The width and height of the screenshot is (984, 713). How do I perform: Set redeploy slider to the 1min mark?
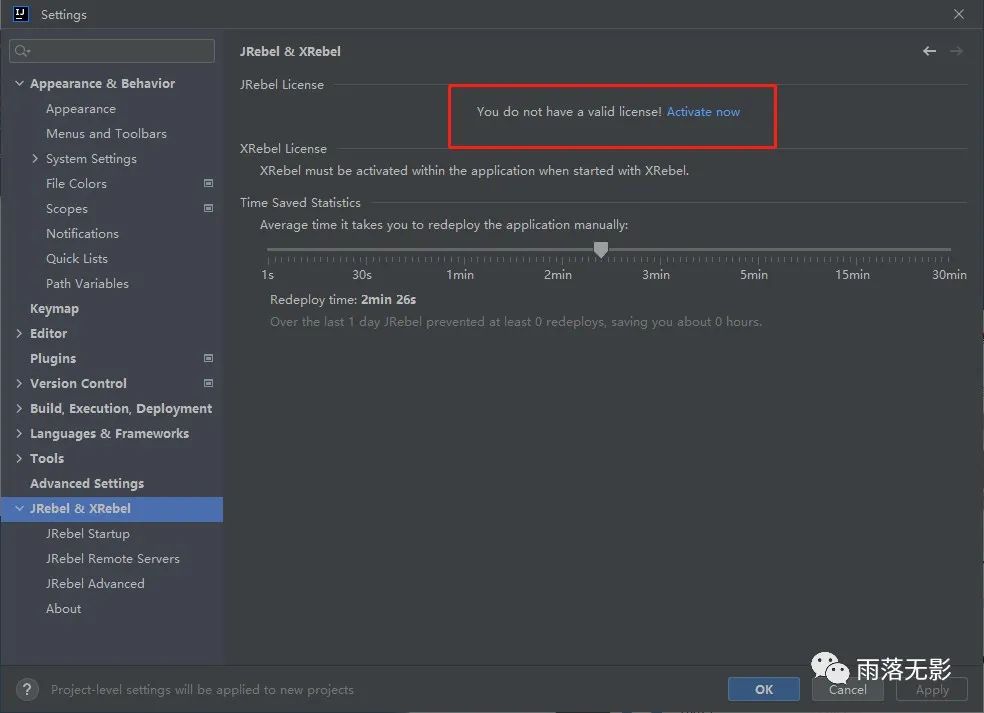[464, 250]
